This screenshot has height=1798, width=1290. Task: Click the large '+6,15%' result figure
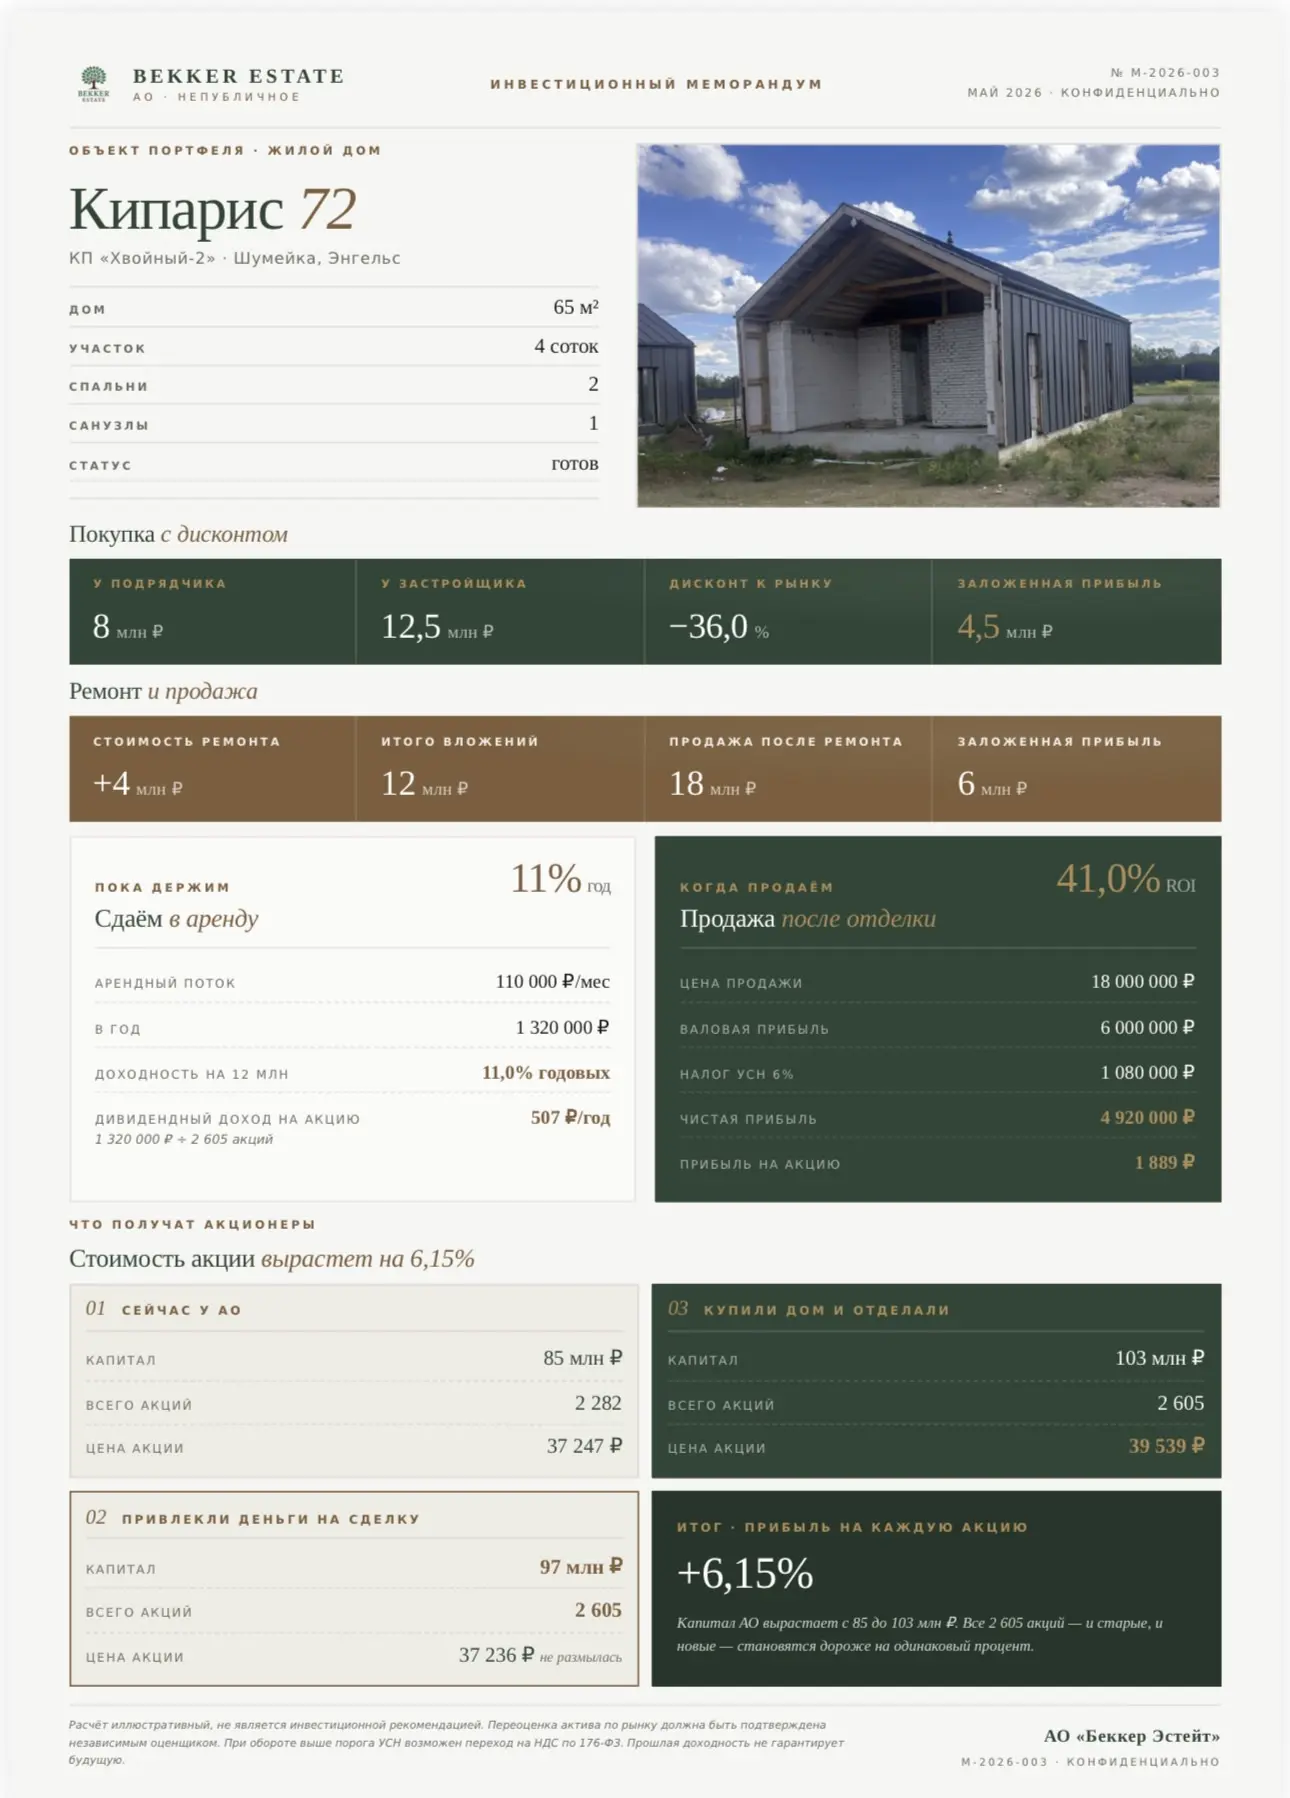pos(745,1574)
